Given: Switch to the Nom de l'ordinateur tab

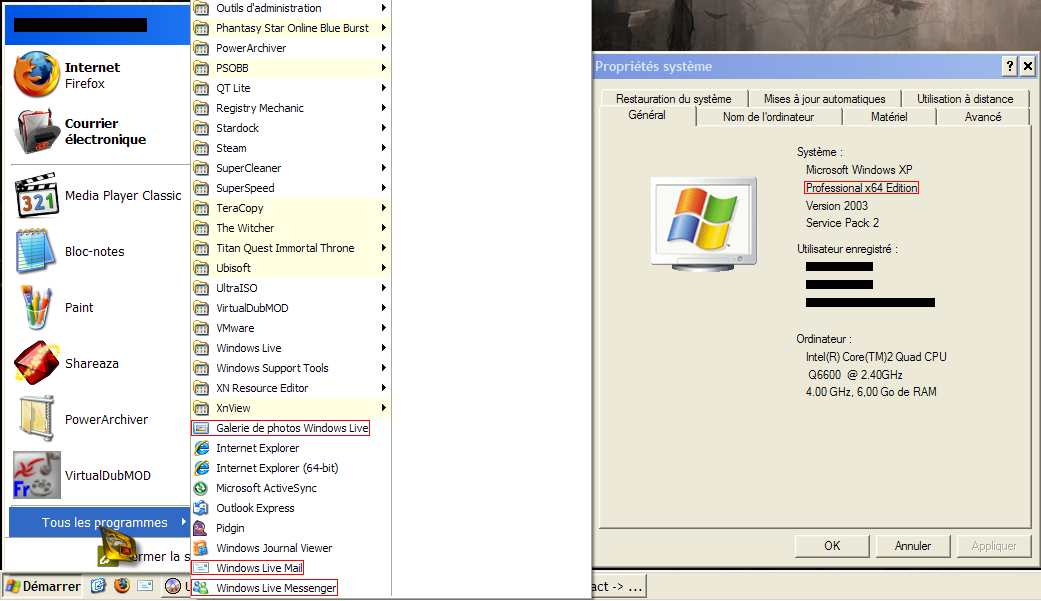Looking at the screenshot, I should 769,117.
